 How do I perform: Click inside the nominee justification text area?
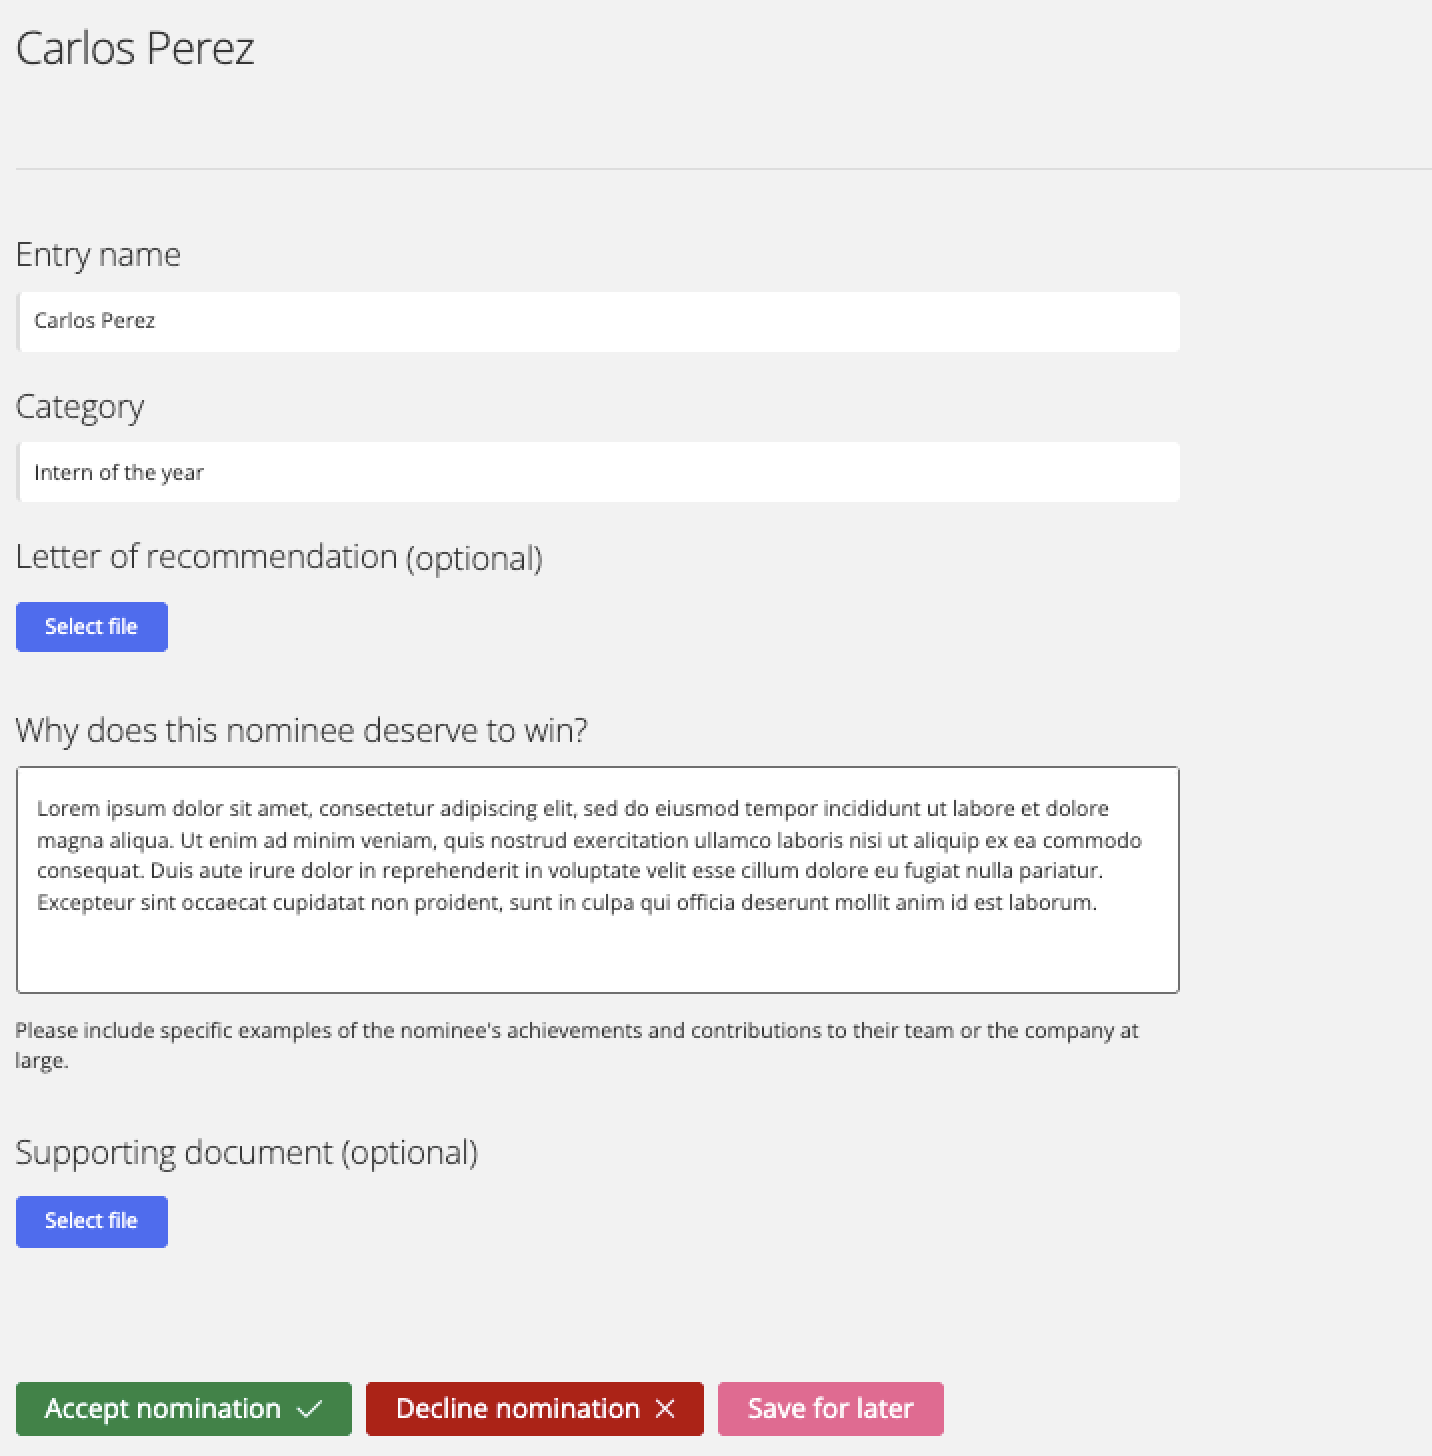pos(598,880)
